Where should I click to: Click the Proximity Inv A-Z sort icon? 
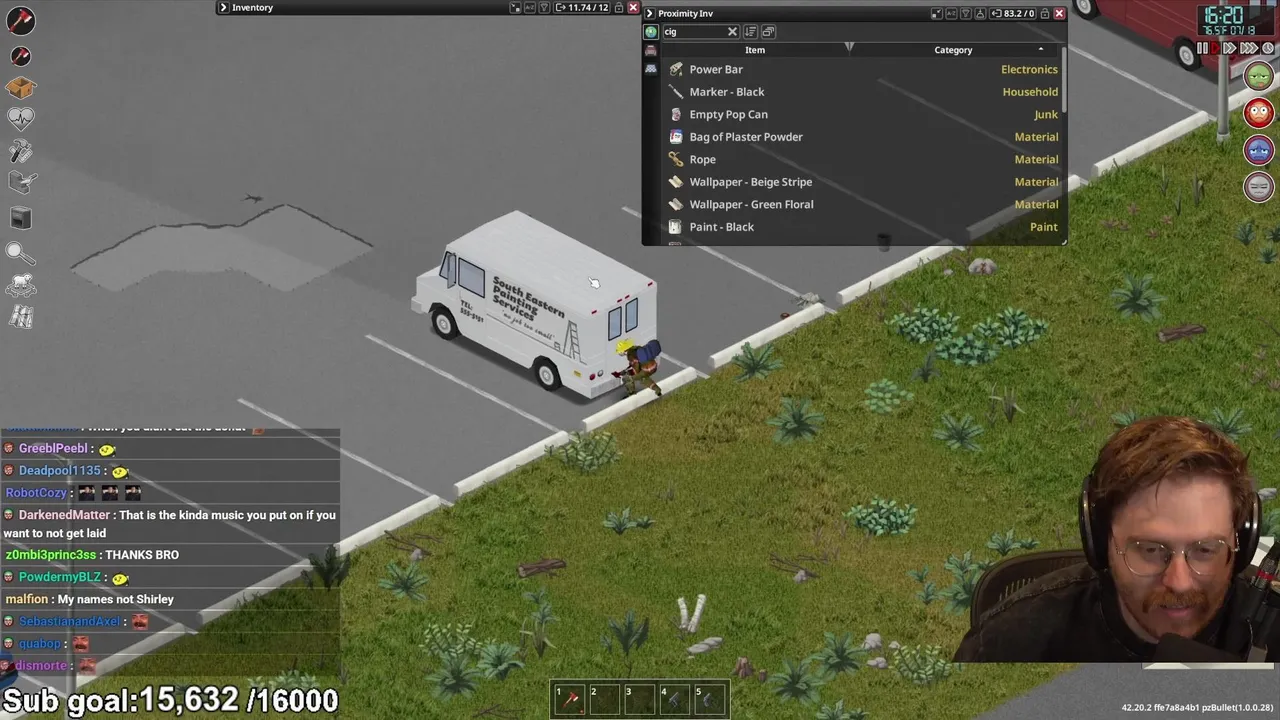952,14
